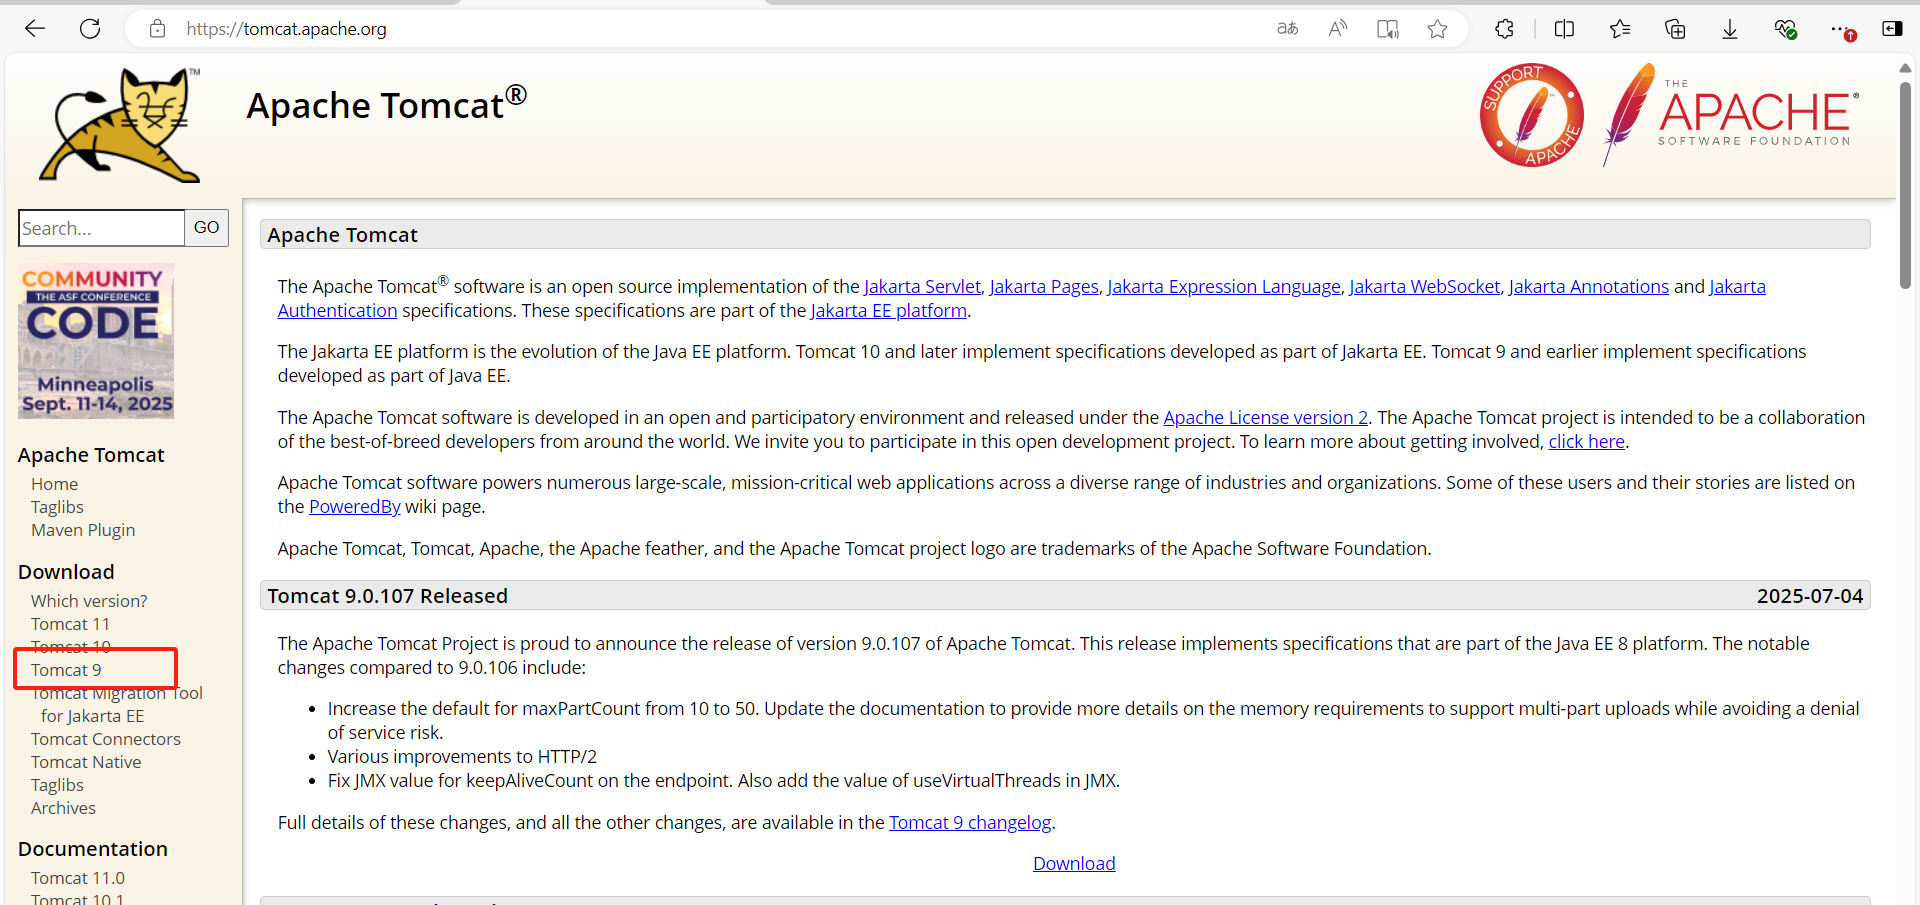Open the Downloads arrow icon
This screenshot has height=905, width=1920.
[1729, 29]
